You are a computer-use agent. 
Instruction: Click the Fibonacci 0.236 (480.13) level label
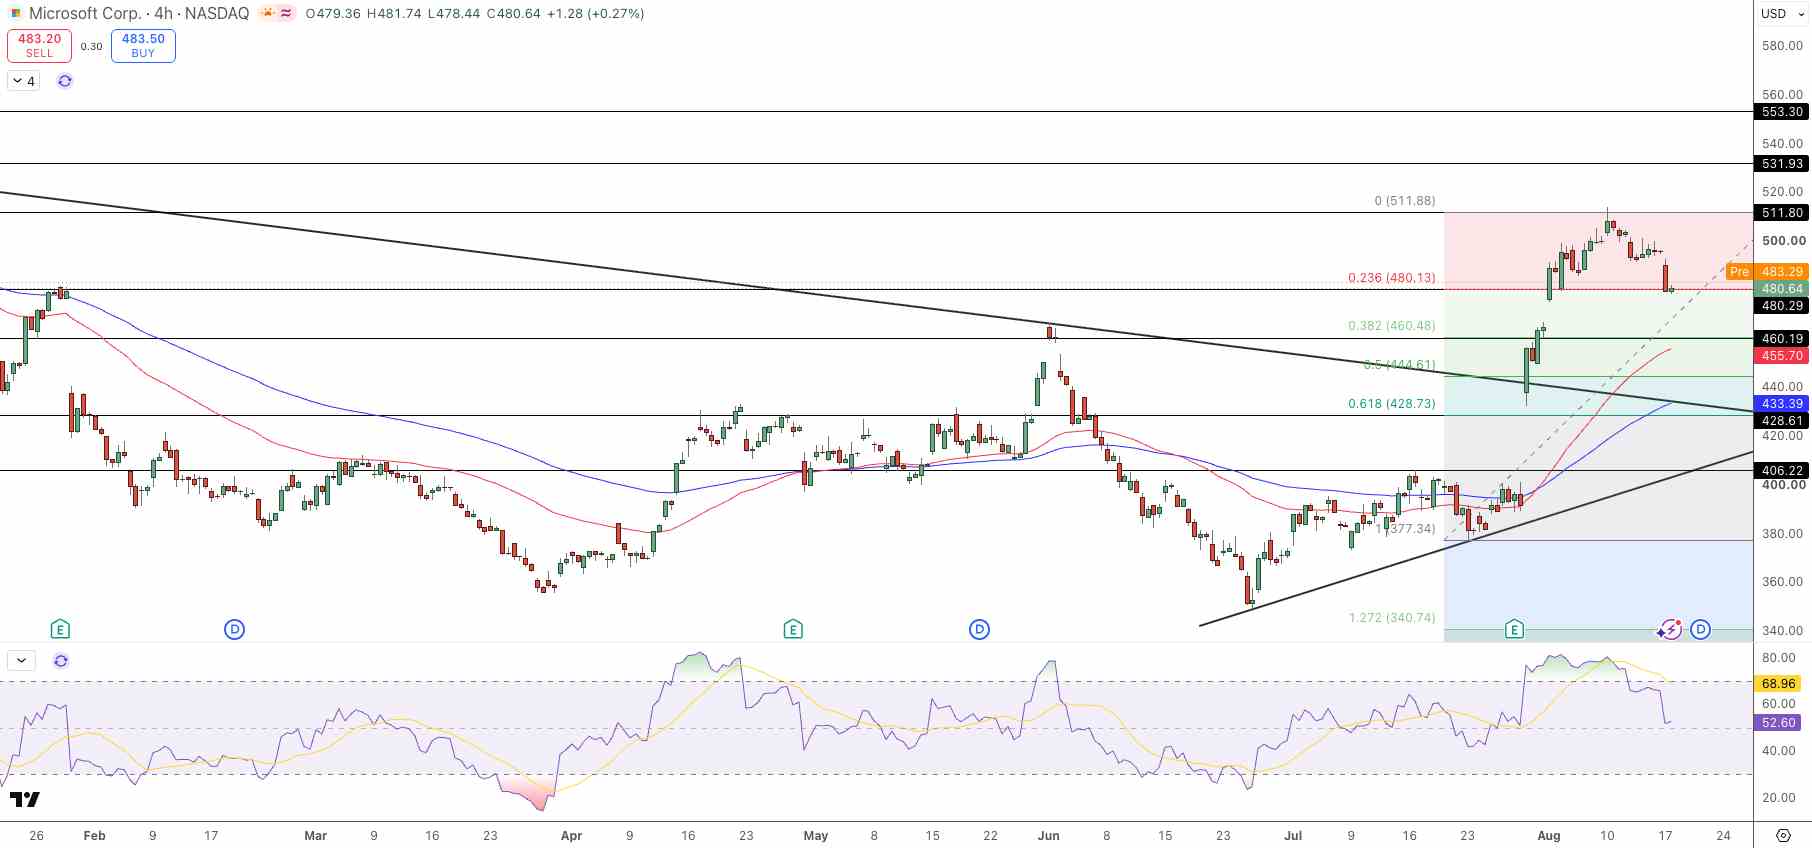coord(1391,278)
